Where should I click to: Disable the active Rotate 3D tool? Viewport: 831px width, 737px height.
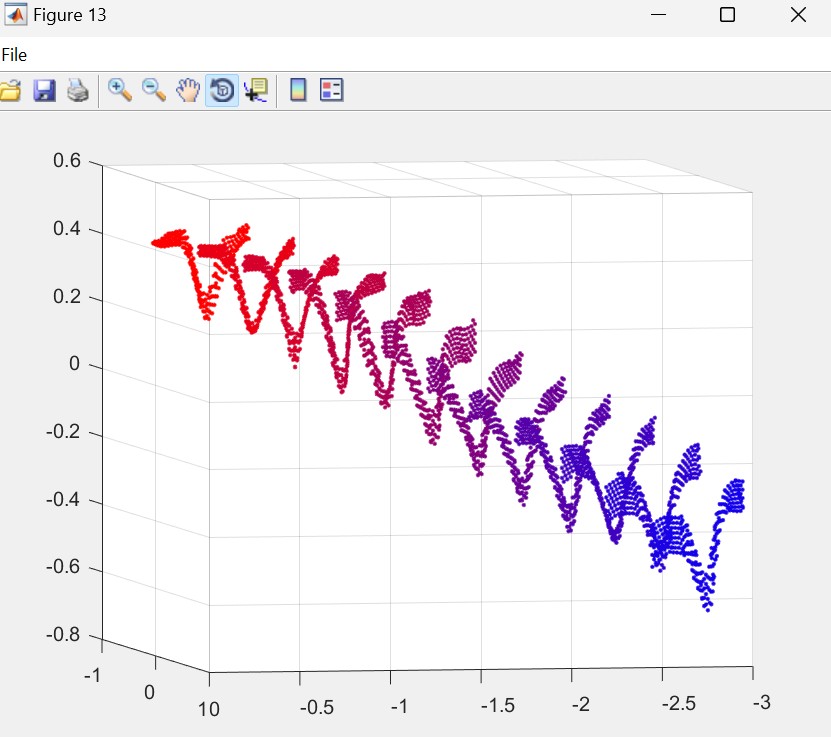coord(222,91)
